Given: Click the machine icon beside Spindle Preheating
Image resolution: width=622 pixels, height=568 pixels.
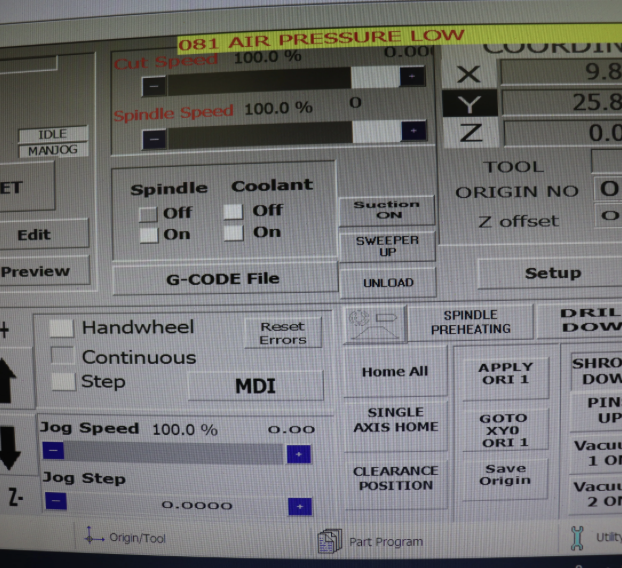Looking at the screenshot, I should tap(374, 321).
